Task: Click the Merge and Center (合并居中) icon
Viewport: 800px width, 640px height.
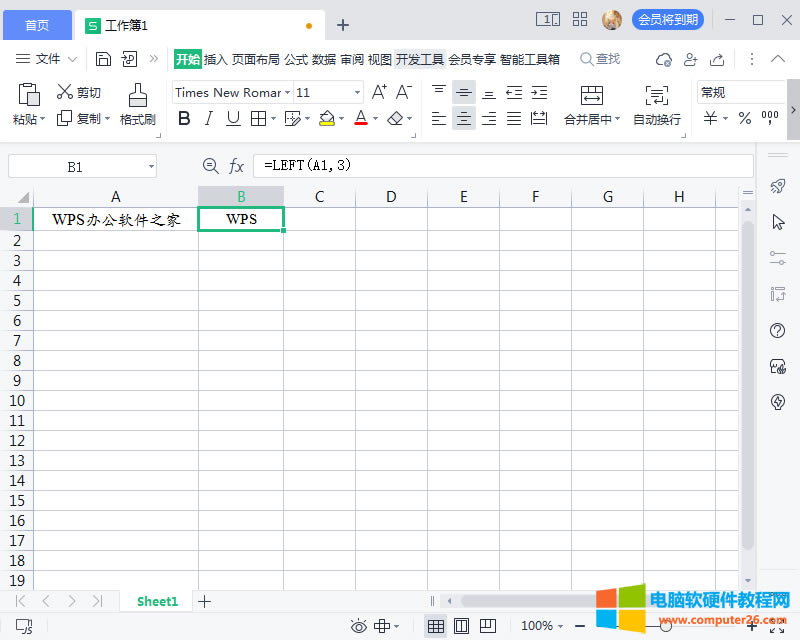Action: pos(592,95)
